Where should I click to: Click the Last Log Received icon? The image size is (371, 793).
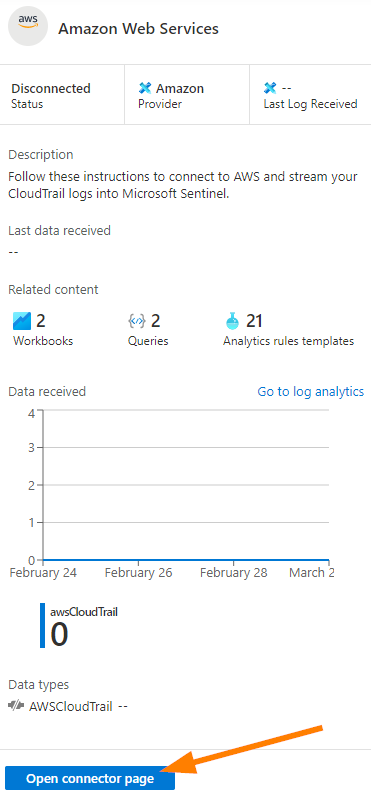click(270, 89)
